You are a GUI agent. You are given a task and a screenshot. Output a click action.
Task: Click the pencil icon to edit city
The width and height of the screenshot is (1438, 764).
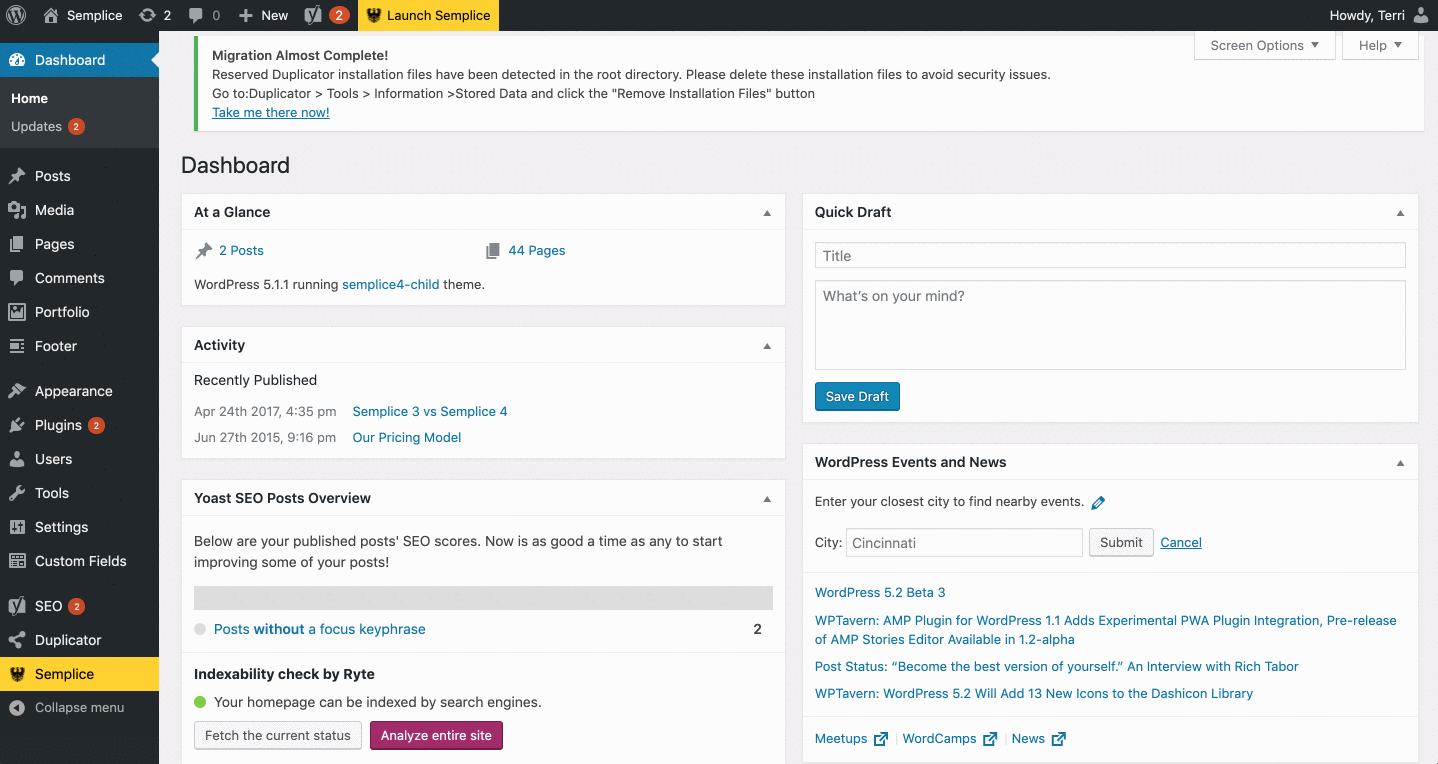(x=1098, y=502)
